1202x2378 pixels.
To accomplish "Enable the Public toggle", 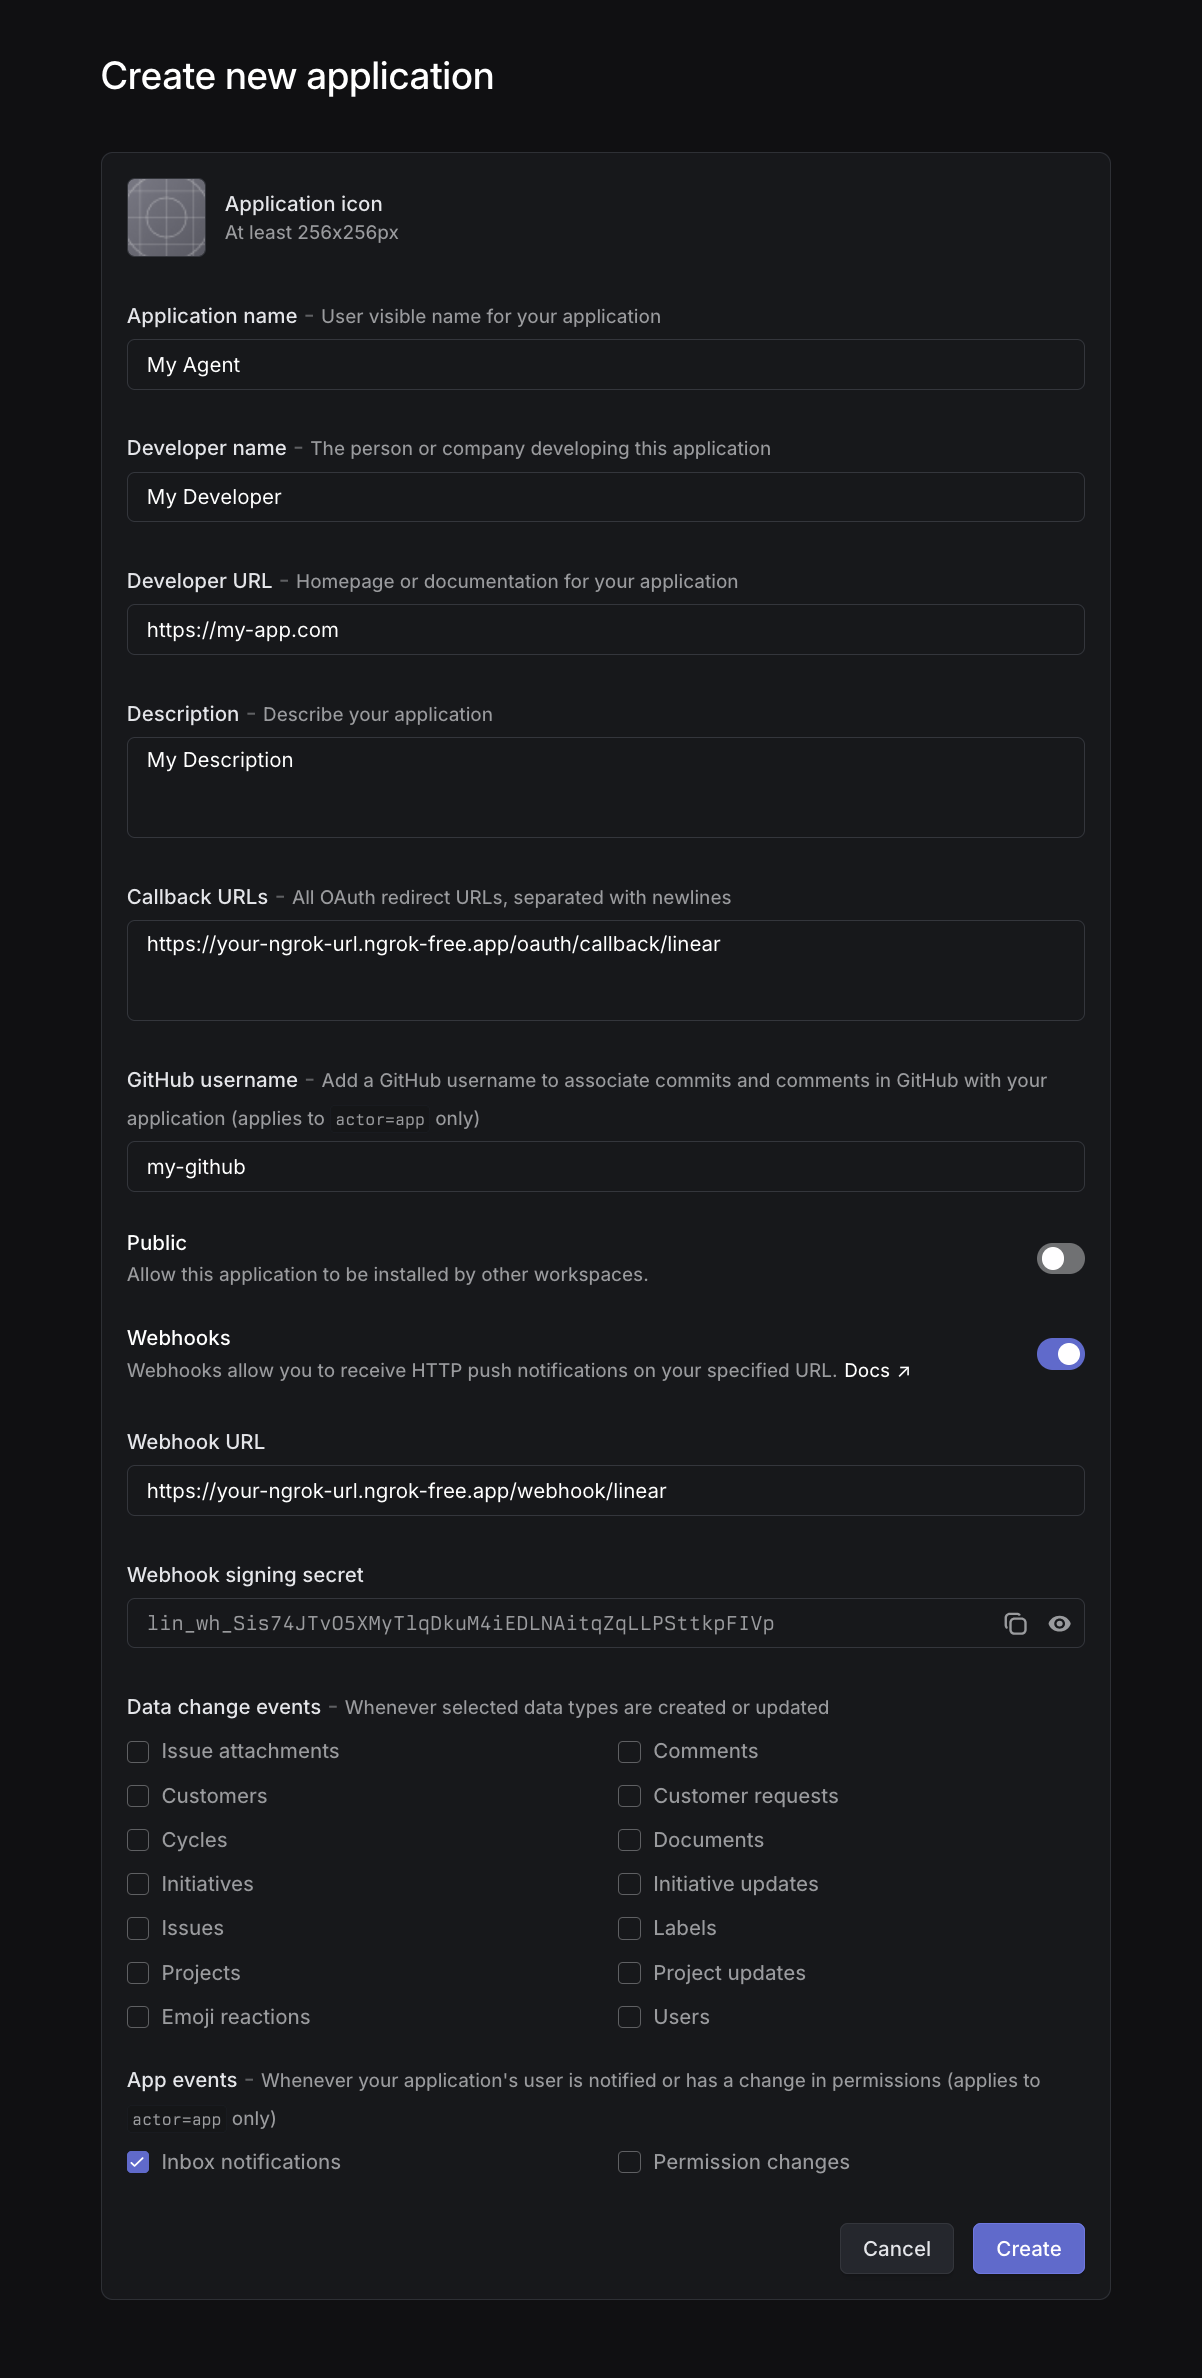I will point(1060,1258).
